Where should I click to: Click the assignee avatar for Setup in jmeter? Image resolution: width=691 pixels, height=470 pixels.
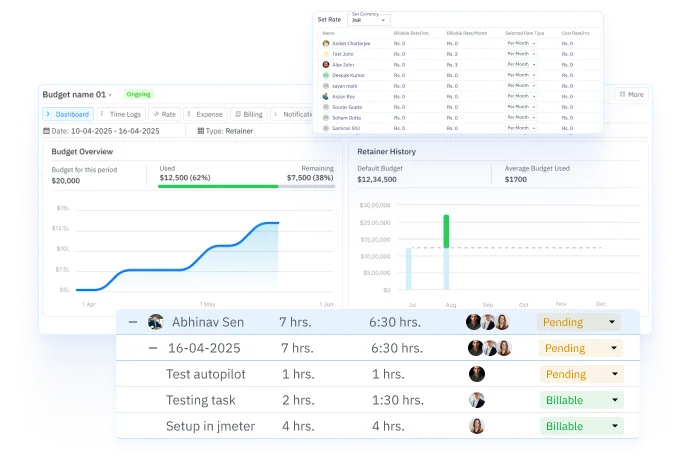pos(476,426)
